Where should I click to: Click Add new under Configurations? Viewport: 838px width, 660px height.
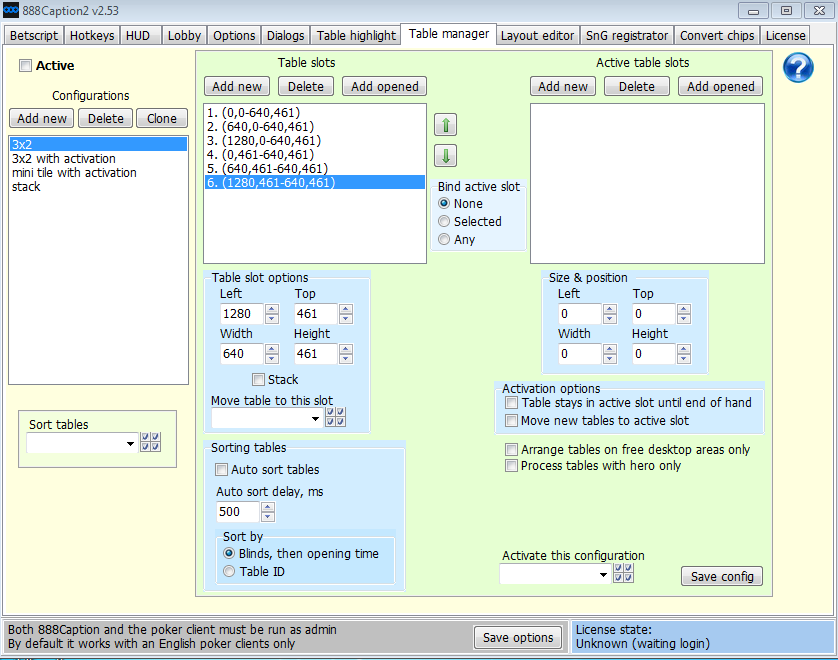42,118
